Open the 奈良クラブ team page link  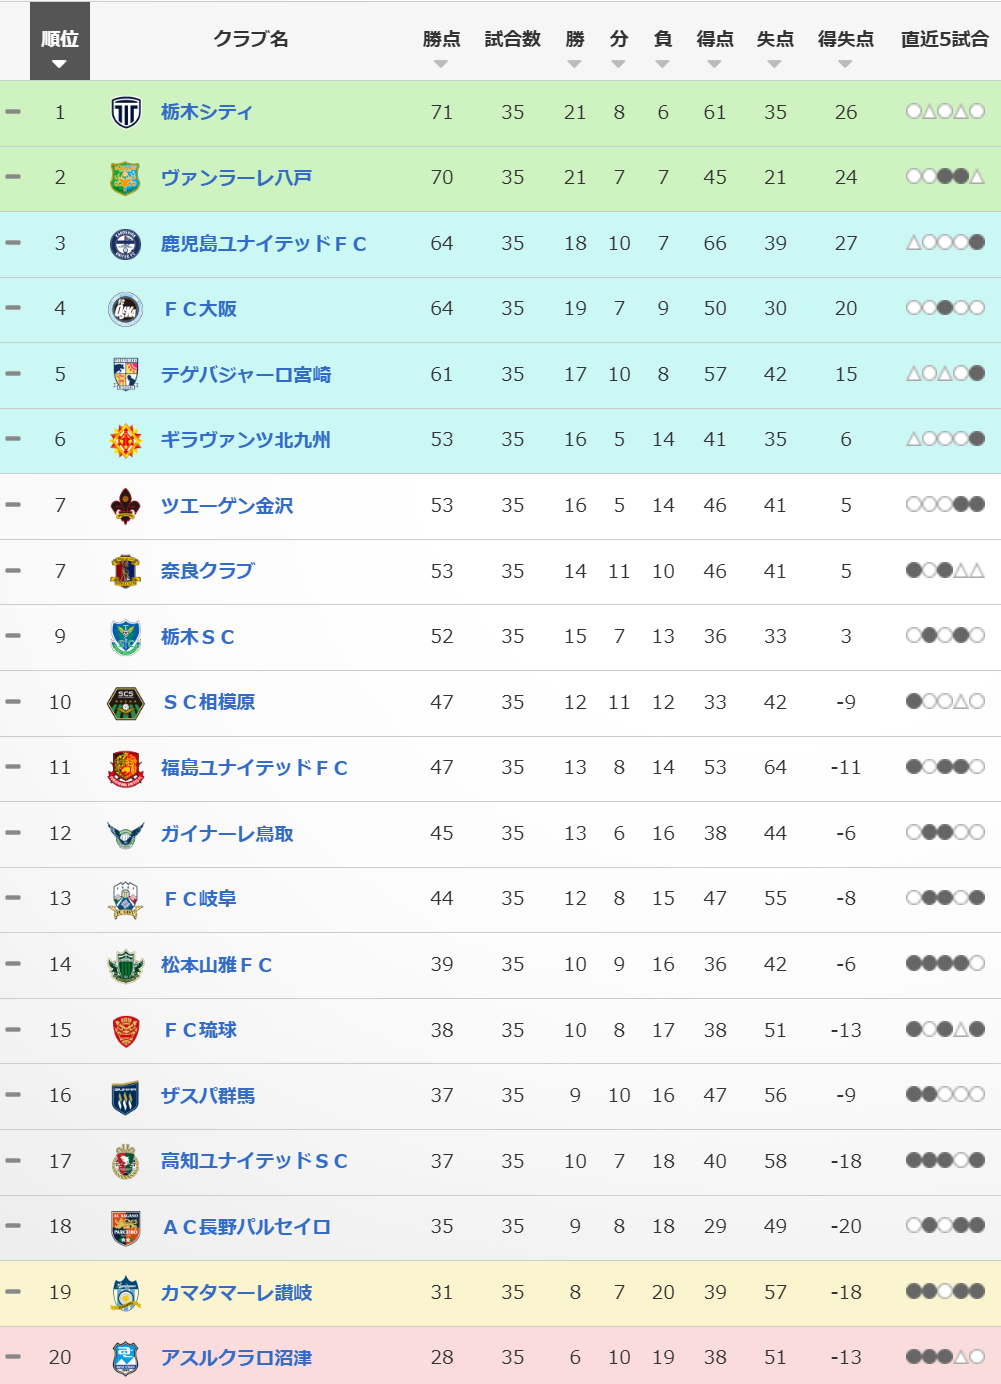pyautogui.click(x=208, y=571)
